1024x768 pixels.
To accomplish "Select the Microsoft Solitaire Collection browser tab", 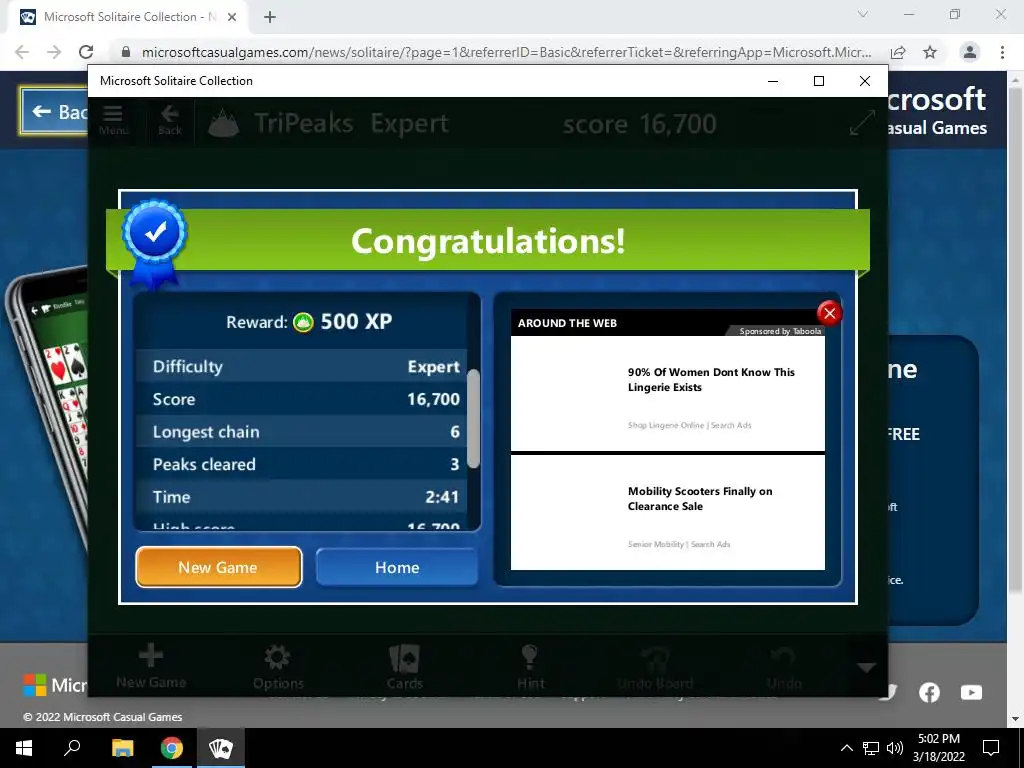I will tap(129, 18).
